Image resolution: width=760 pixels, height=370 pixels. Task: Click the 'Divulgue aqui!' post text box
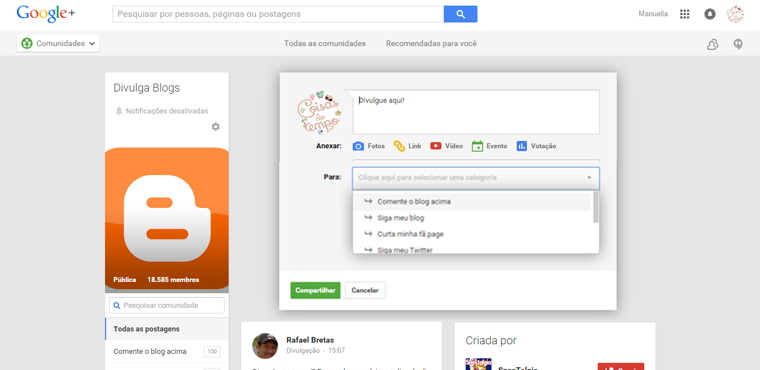476,112
